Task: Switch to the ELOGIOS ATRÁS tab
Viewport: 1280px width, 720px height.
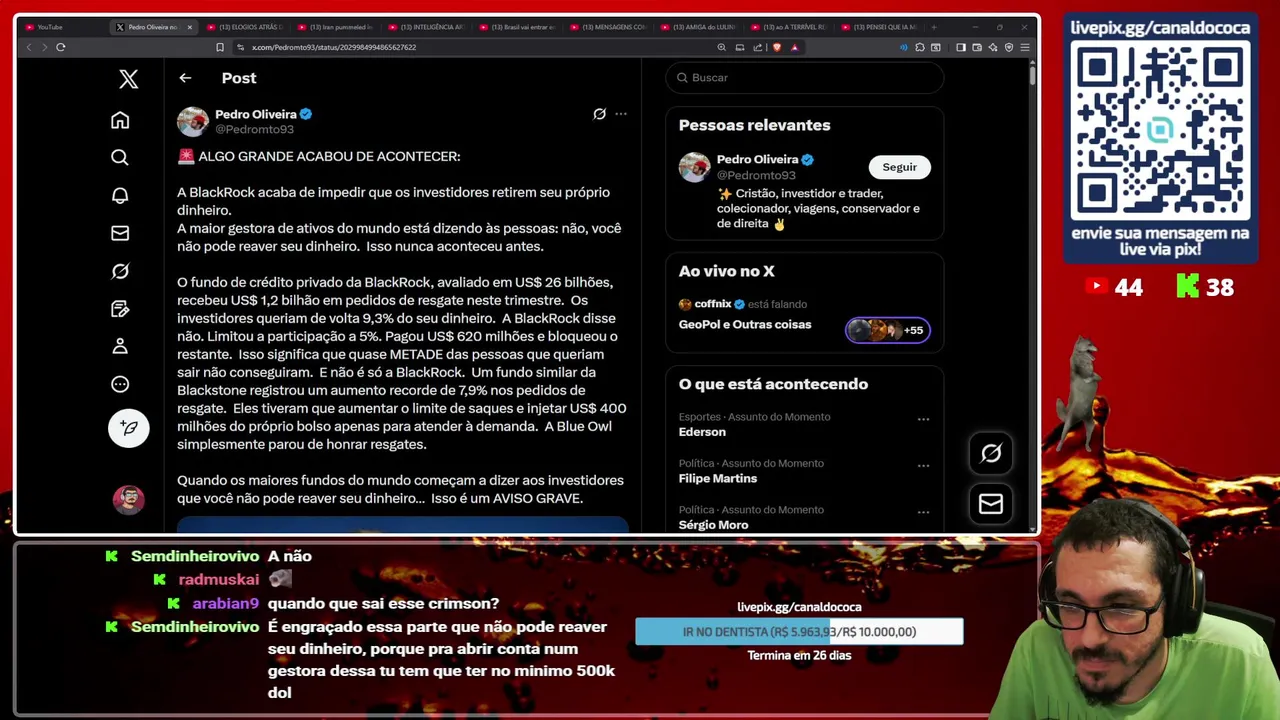Action: click(x=245, y=27)
